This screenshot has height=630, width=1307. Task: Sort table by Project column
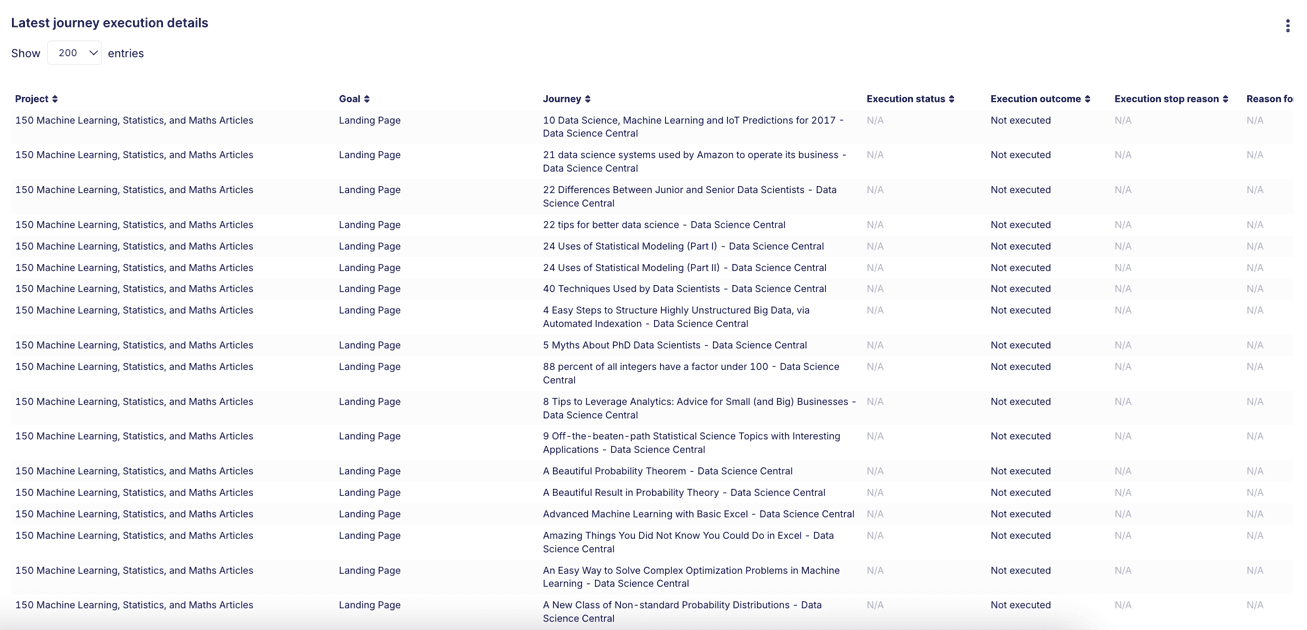pos(36,99)
